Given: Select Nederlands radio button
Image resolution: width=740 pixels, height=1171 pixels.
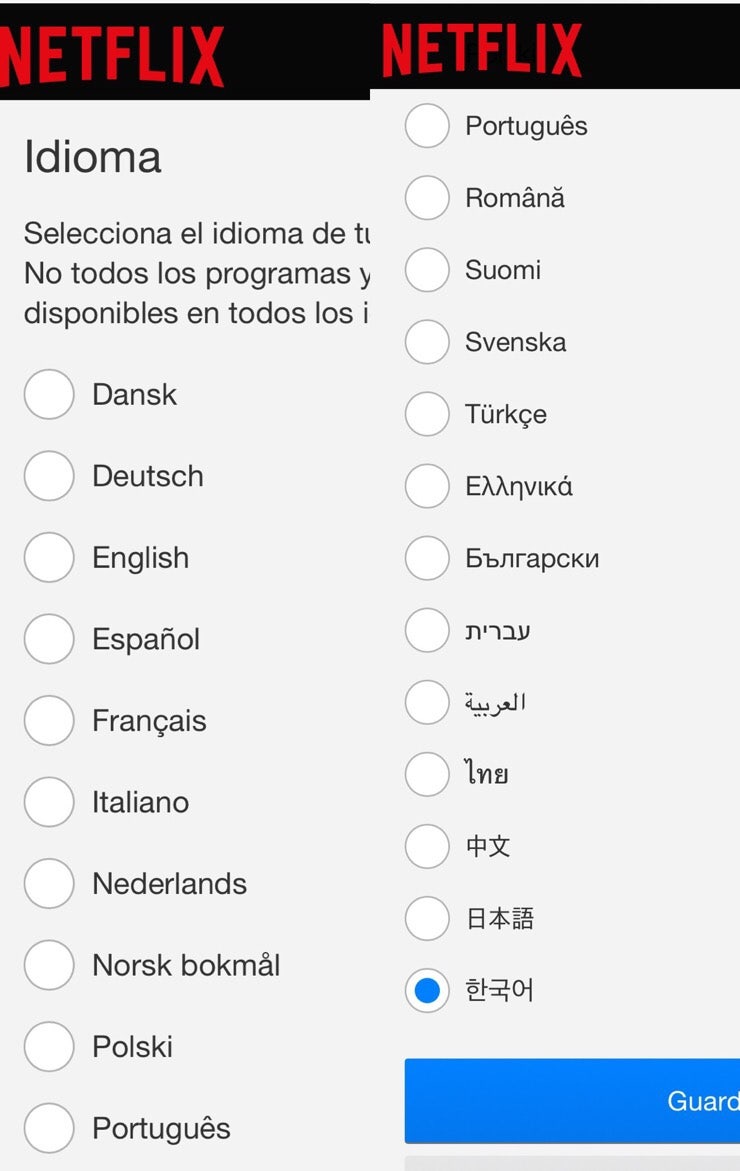Looking at the screenshot, I should [49, 884].
